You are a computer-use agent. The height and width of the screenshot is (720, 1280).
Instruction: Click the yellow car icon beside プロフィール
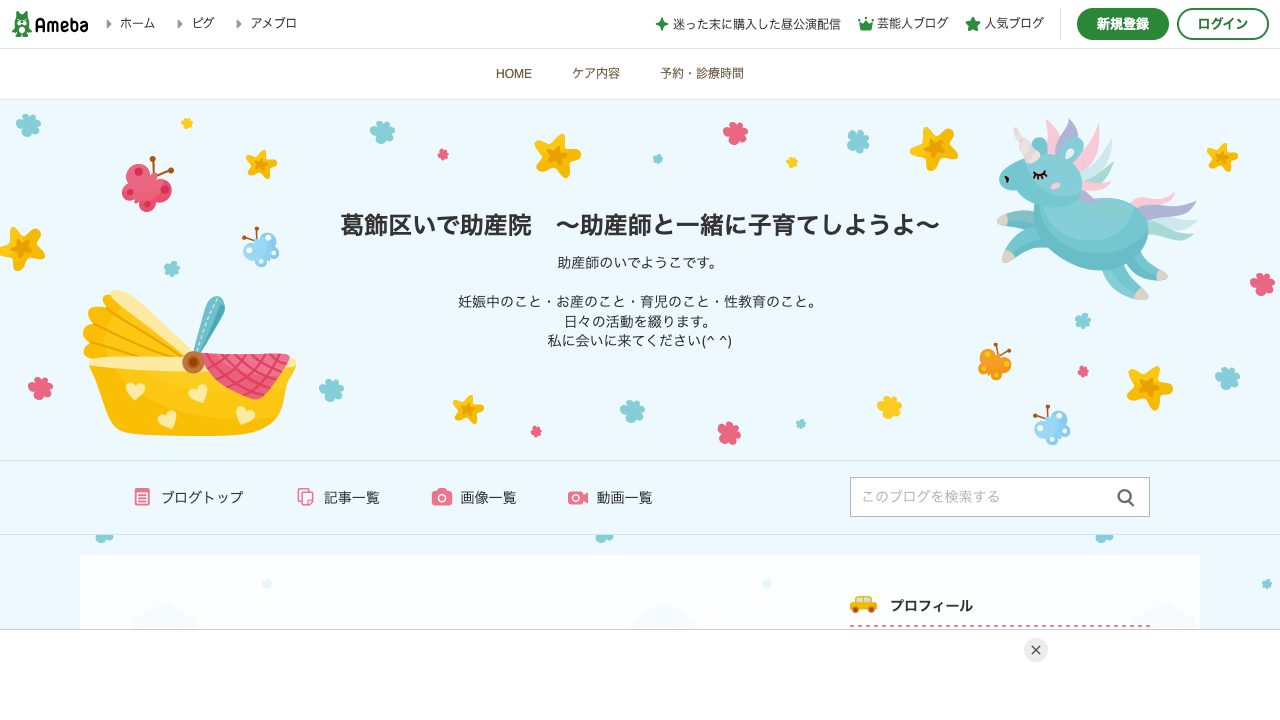[x=863, y=605]
